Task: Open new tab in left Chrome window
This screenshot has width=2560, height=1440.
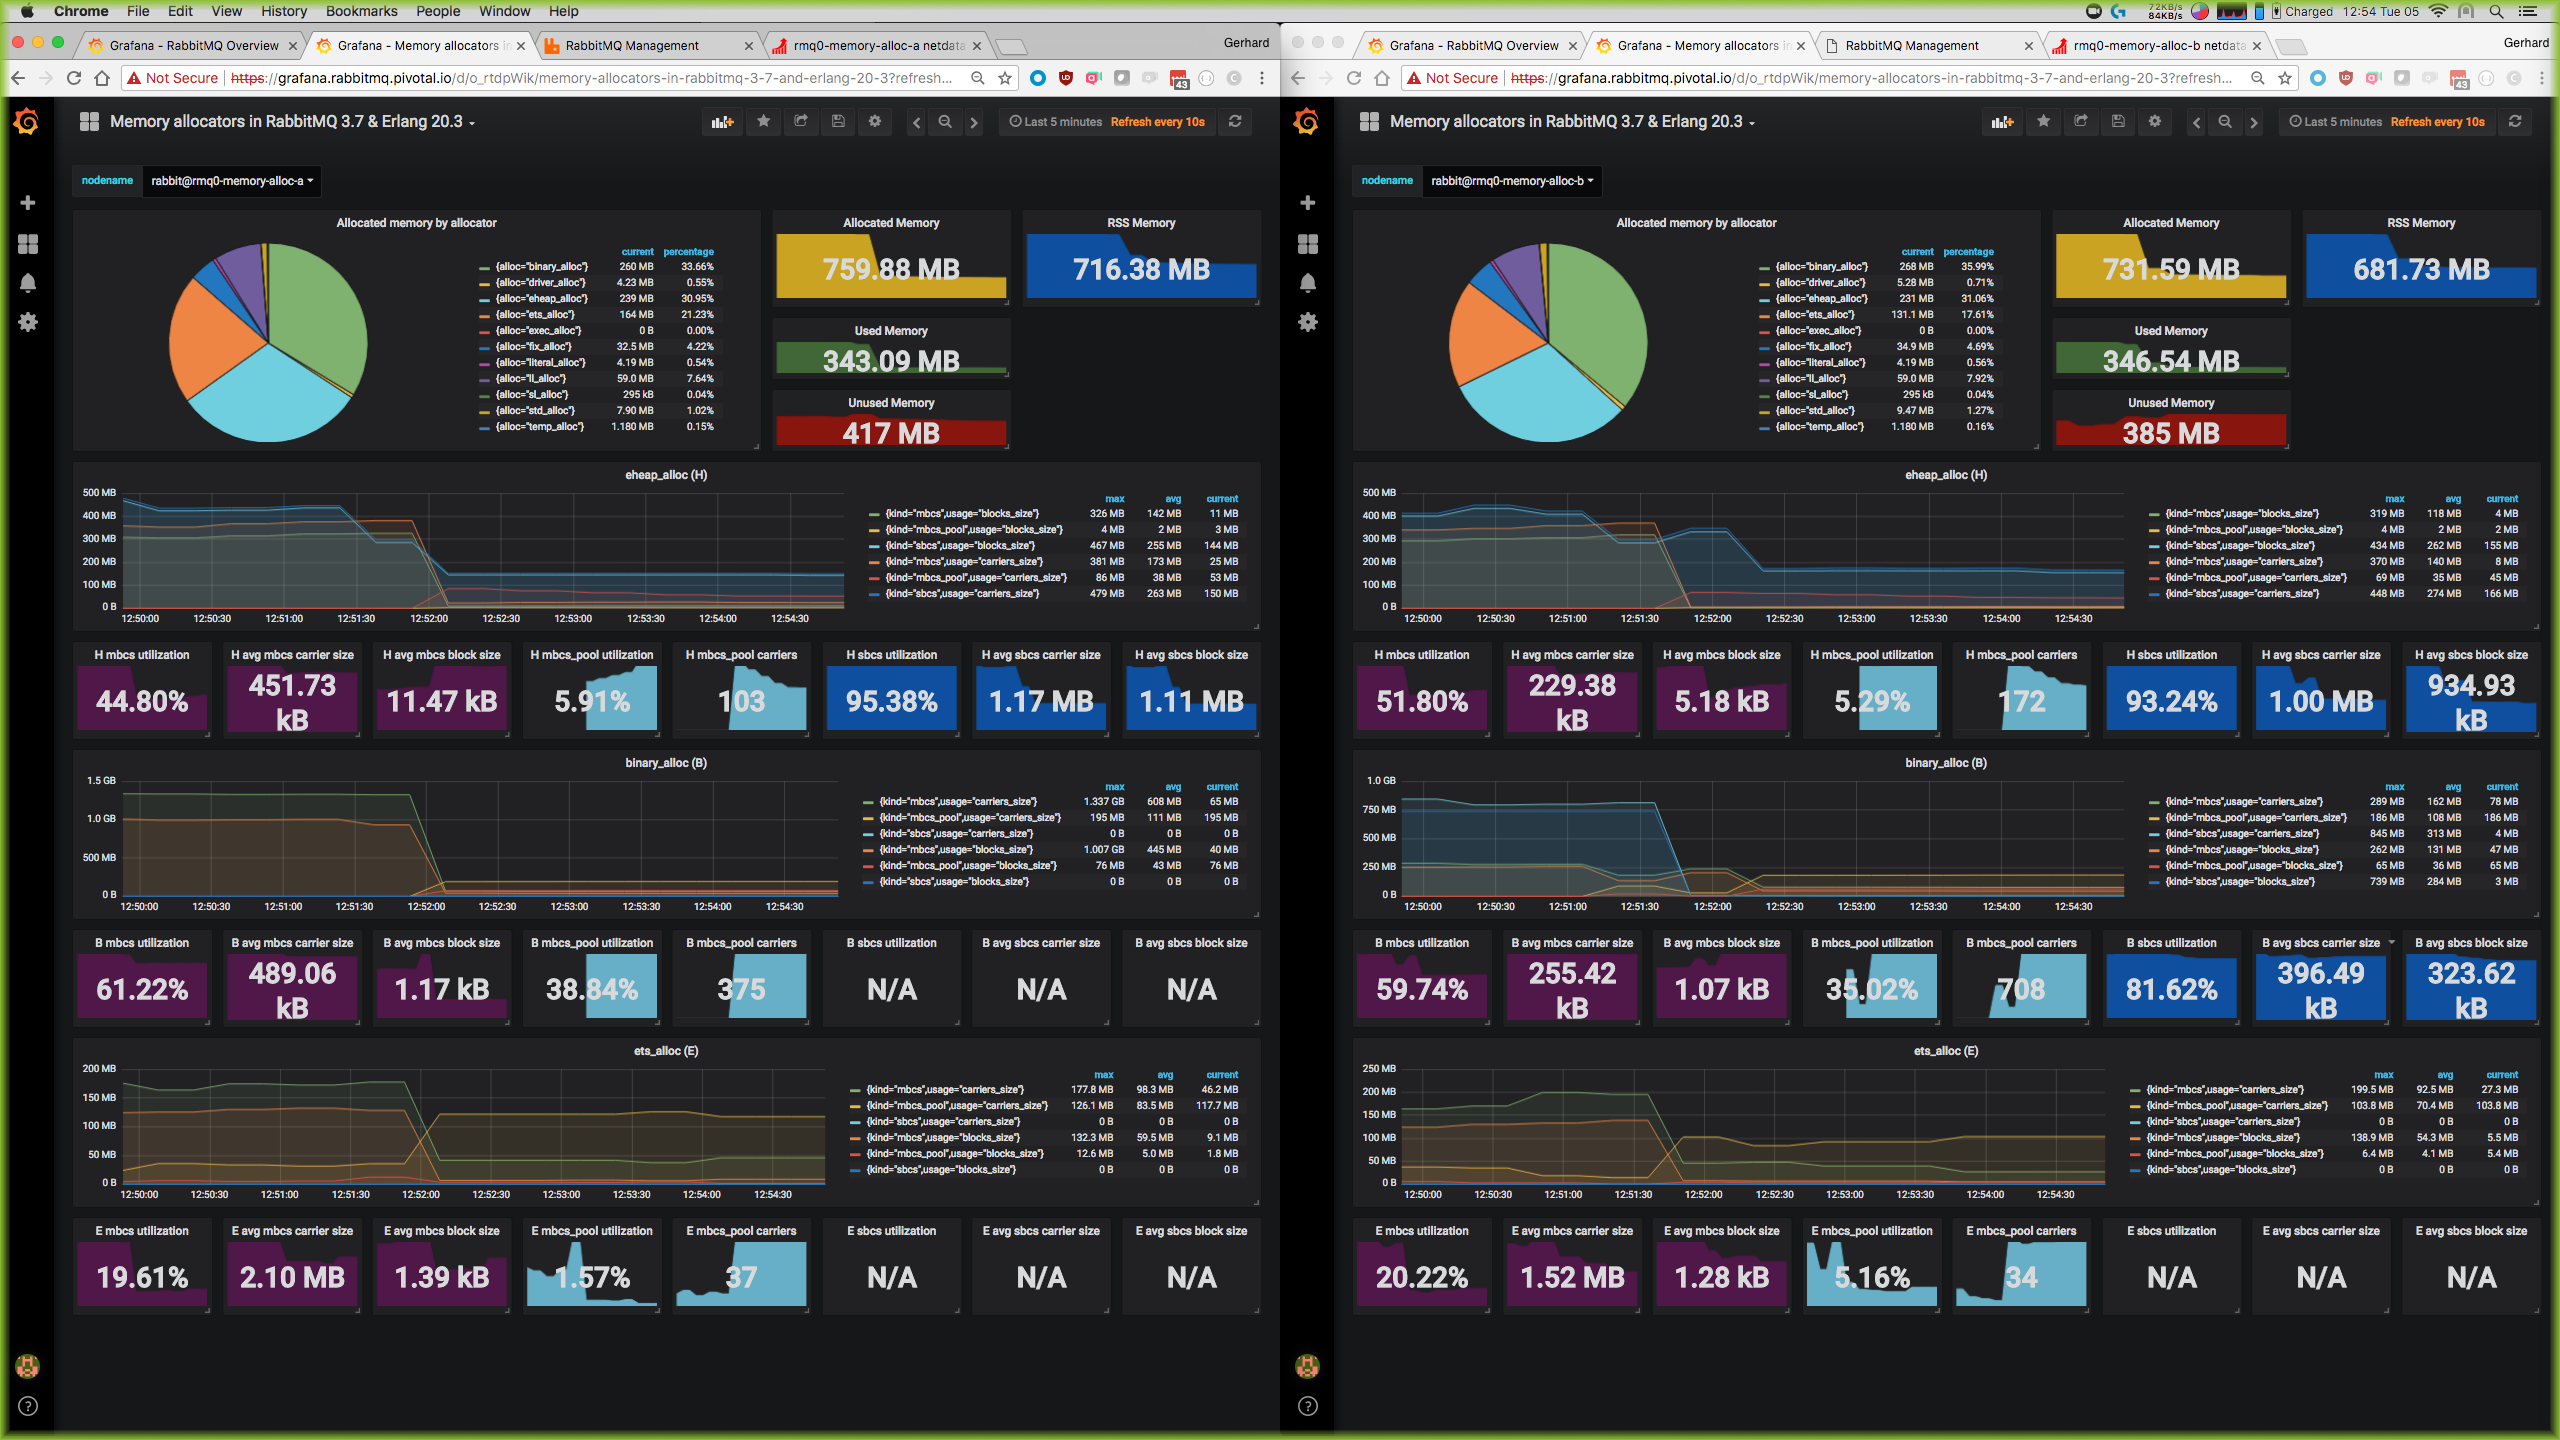Action: click(x=1012, y=46)
